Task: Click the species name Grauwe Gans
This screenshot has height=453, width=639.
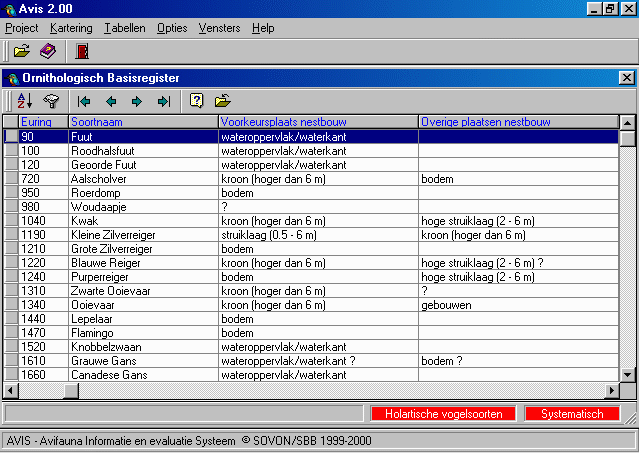Action: tap(104, 361)
